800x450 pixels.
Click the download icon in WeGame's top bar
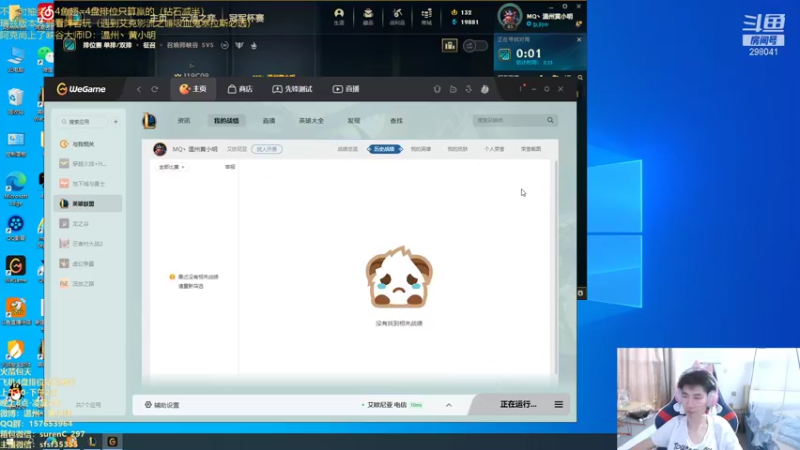[468, 89]
